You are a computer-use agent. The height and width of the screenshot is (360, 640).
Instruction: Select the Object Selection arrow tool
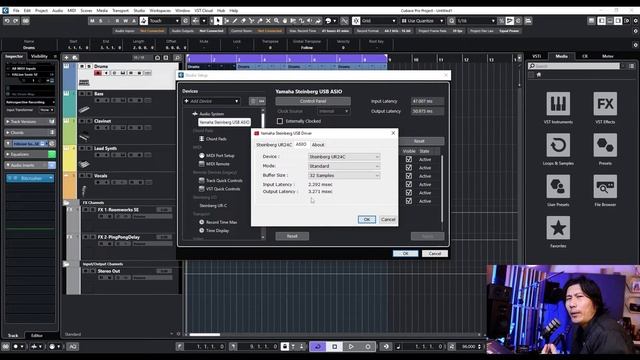(x=218, y=21)
